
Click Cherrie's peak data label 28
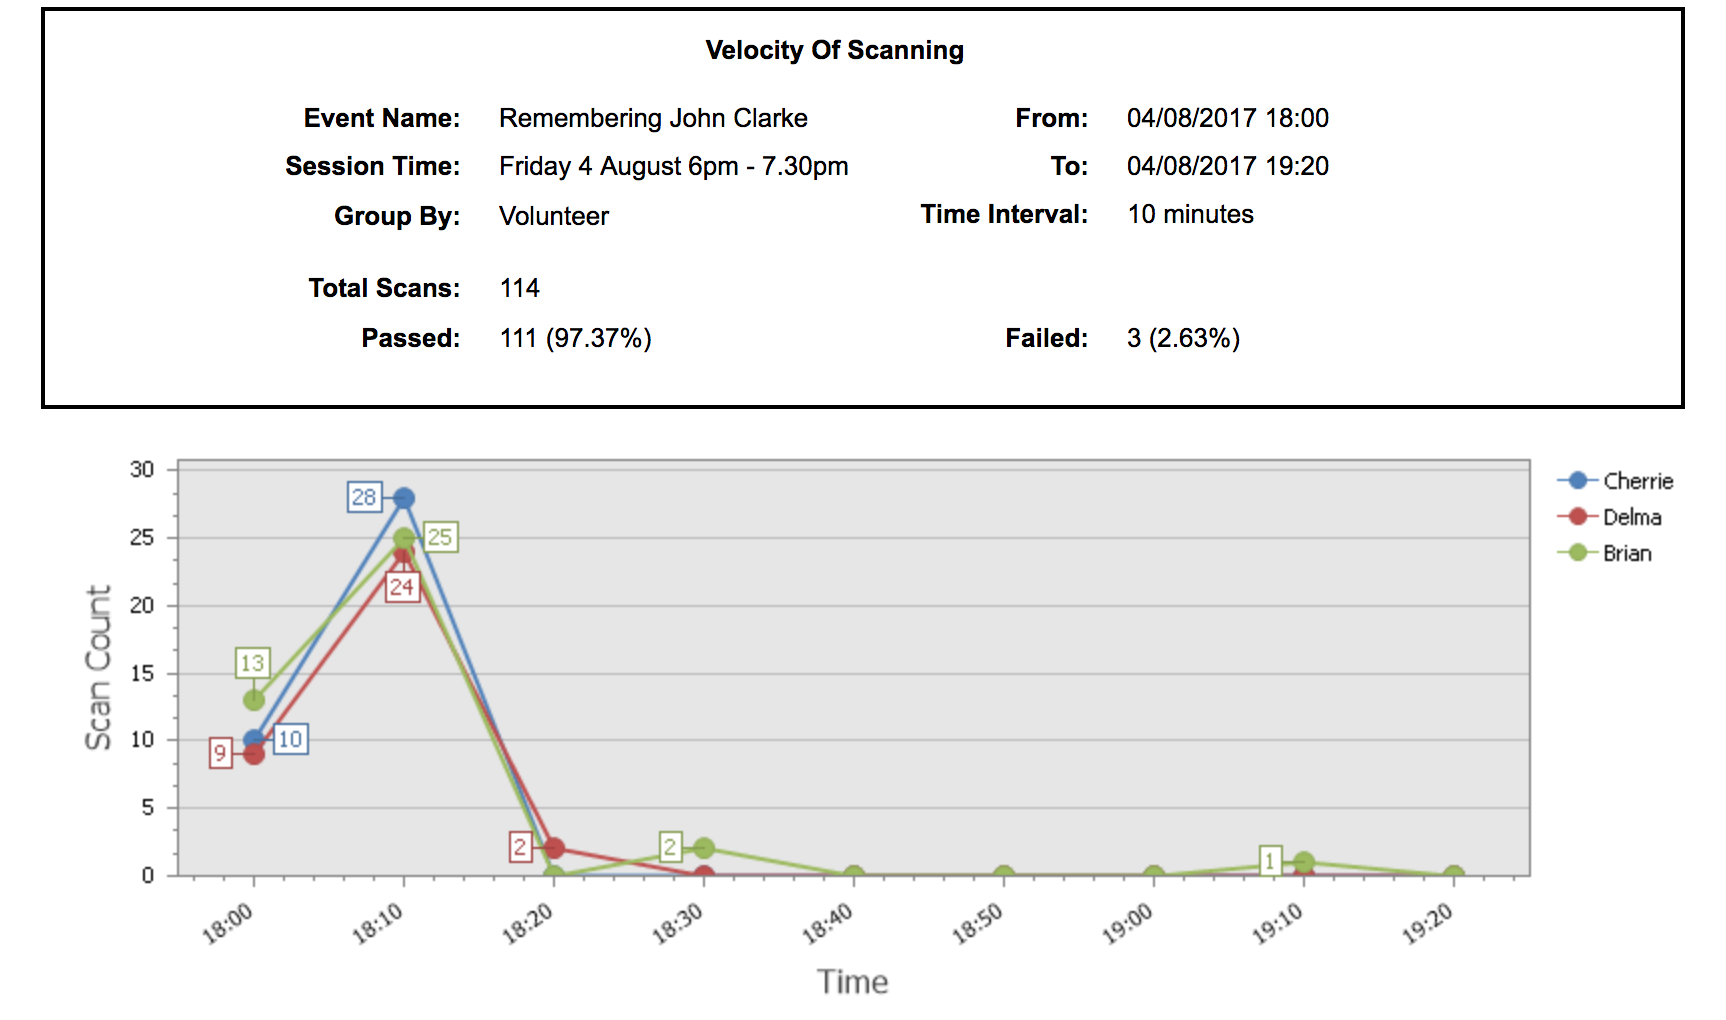click(364, 497)
